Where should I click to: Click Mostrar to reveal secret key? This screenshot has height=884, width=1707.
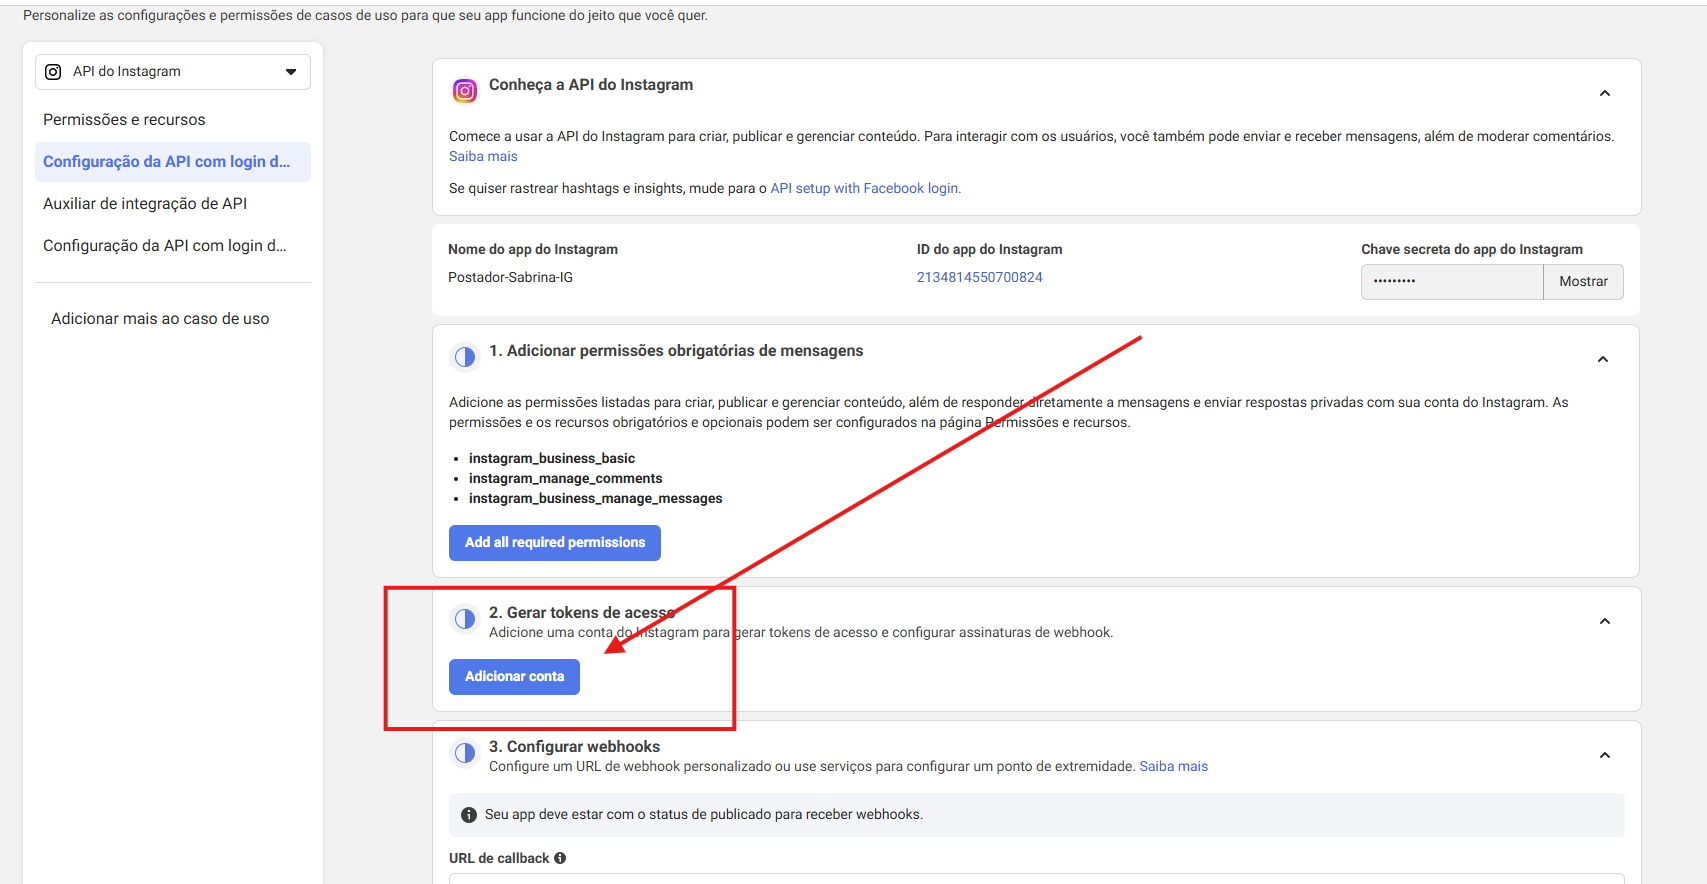pos(1584,282)
